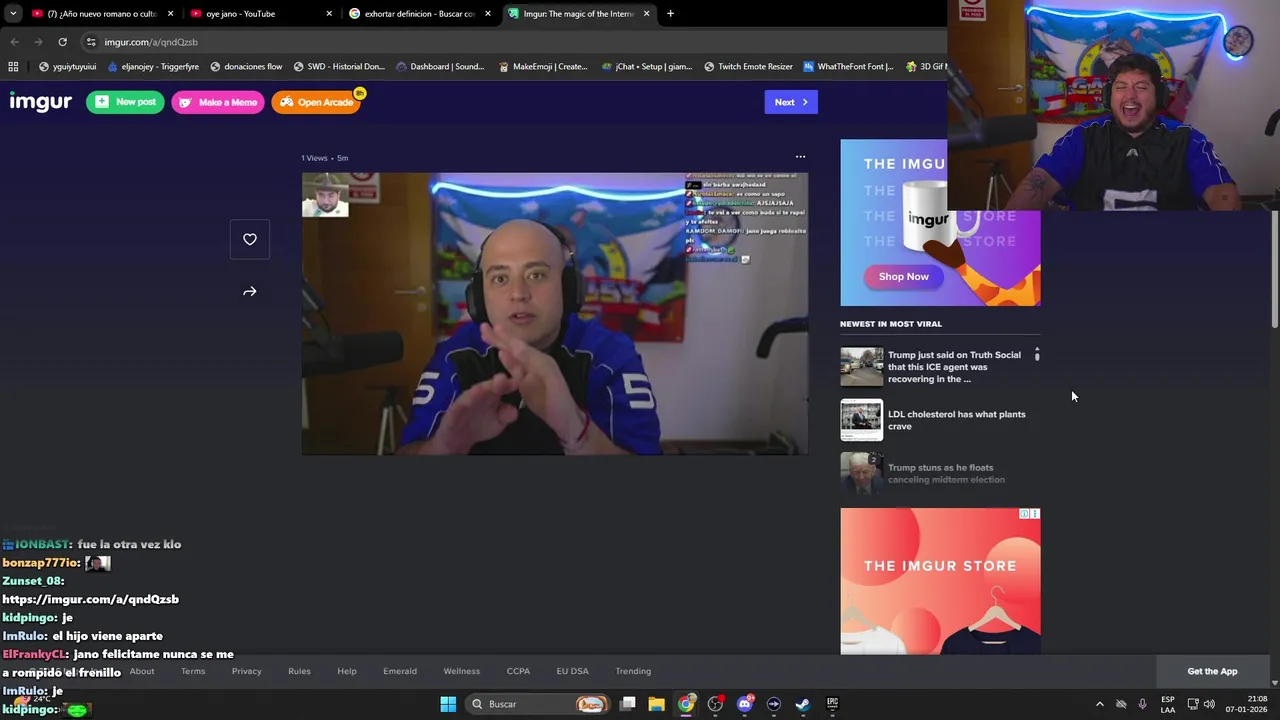Open the WhatTheFont Font bookmark
This screenshot has width=1280, height=720.
point(848,67)
